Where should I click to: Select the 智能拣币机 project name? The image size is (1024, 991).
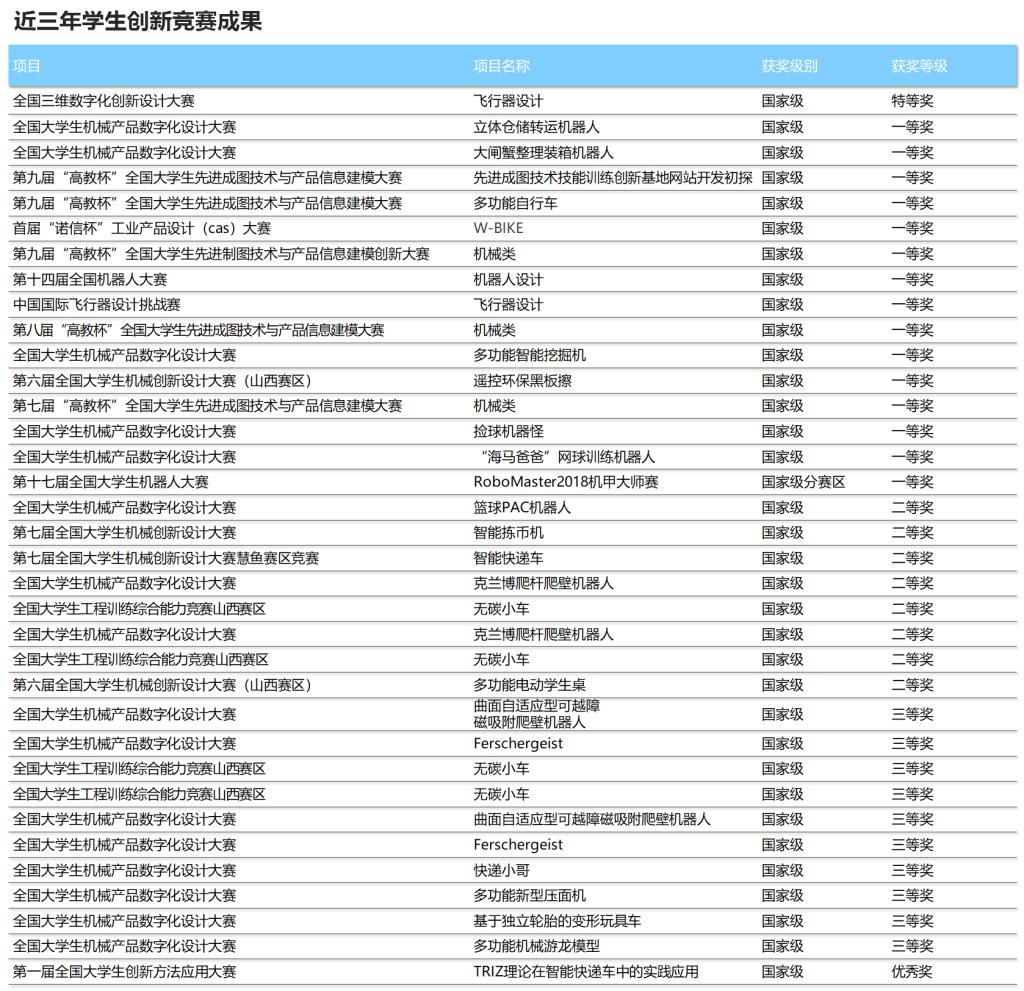click(508, 532)
